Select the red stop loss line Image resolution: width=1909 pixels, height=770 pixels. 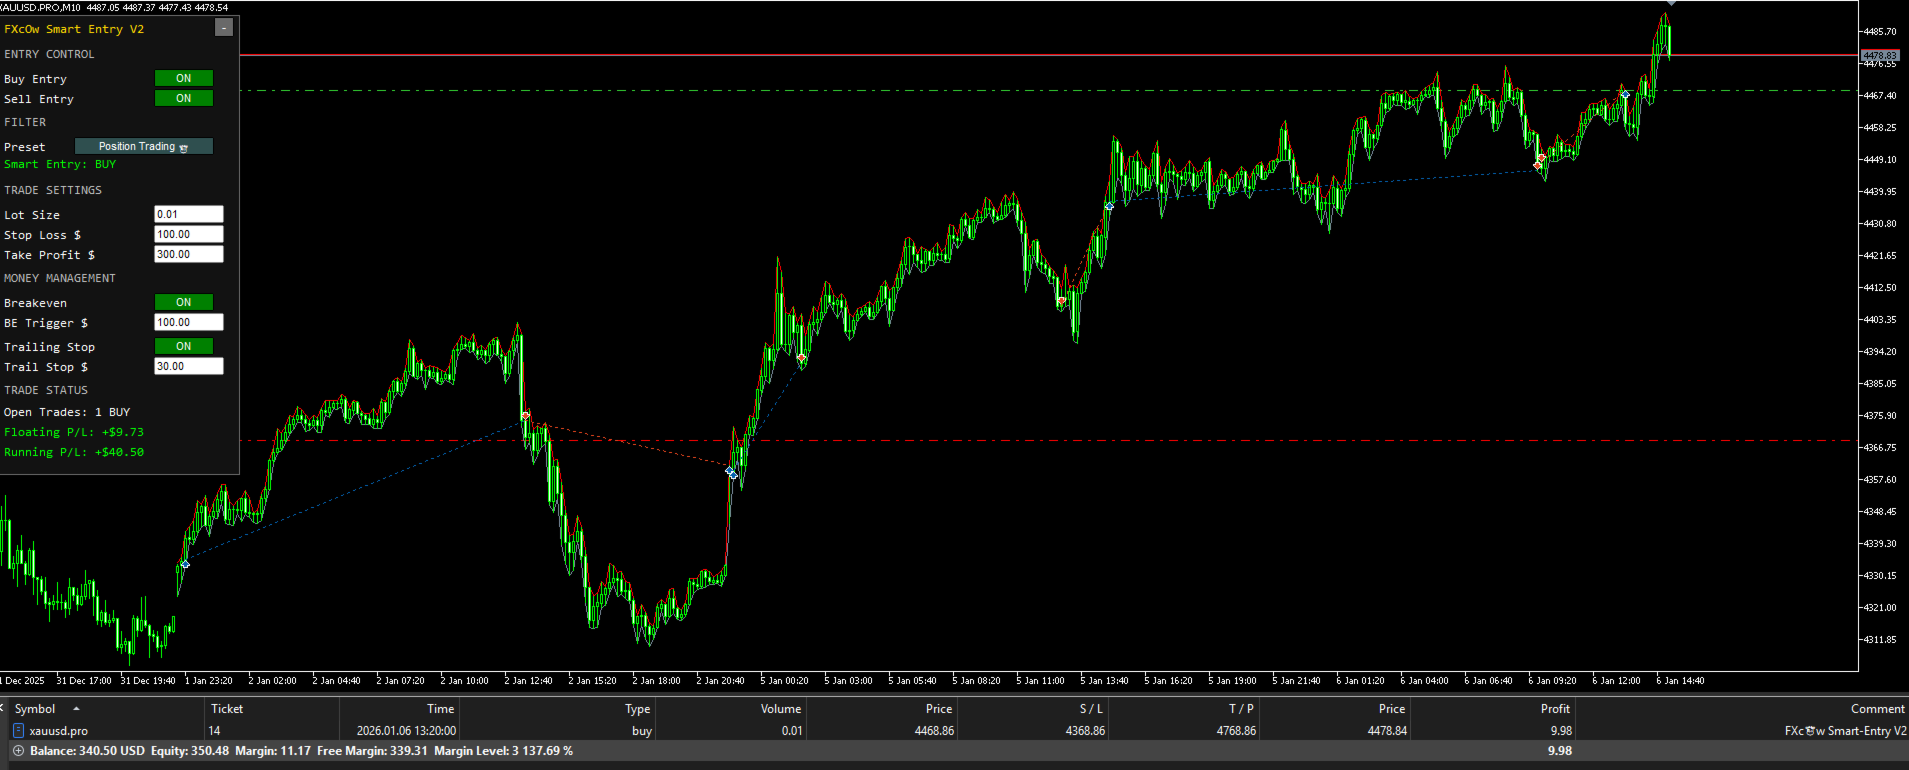[x=1050, y=441]
